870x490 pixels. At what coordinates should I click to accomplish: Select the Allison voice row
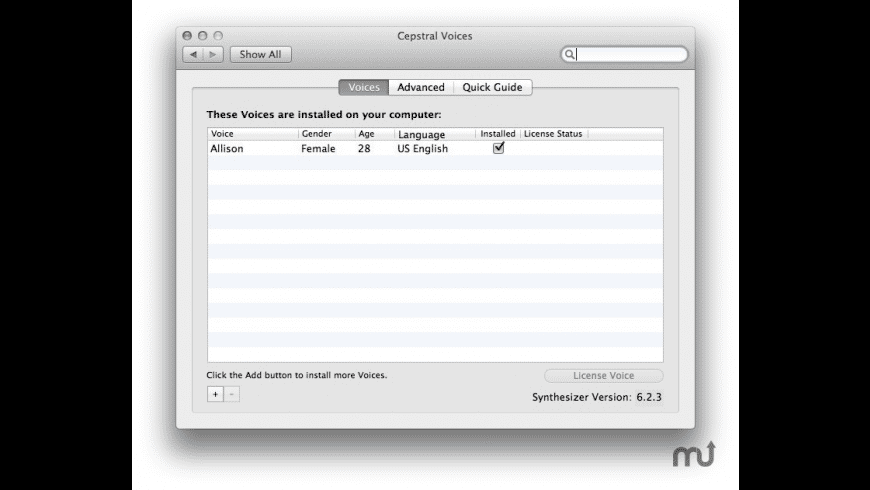click(x=436, y=148)
